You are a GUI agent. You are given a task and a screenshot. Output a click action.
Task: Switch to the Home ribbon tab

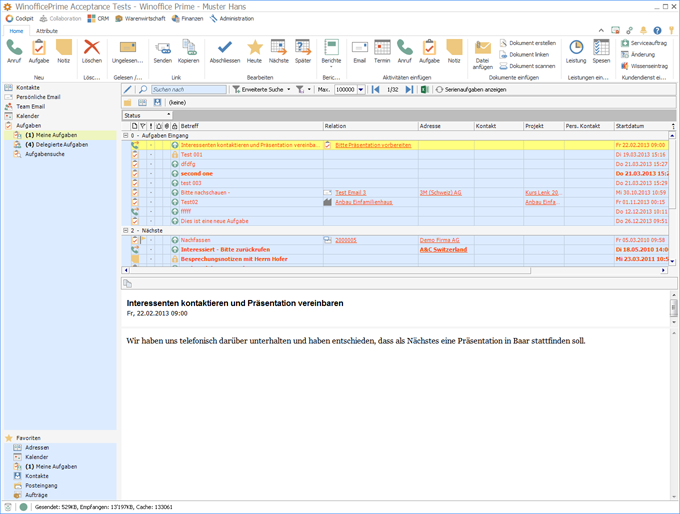pyautogui.click(x=16, y=31)
